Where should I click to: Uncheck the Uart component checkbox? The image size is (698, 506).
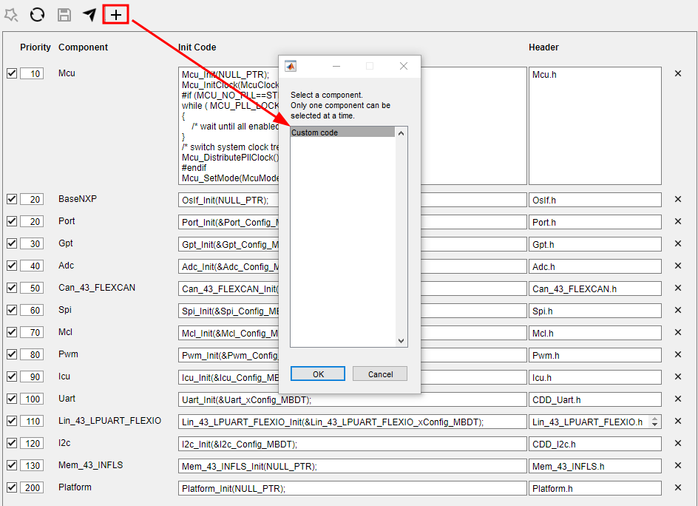pyautogui.click(x=12, y=399)
